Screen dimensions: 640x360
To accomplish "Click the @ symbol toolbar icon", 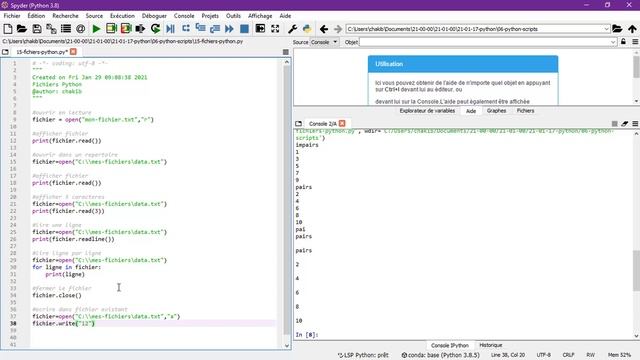I will click(80, 29).
